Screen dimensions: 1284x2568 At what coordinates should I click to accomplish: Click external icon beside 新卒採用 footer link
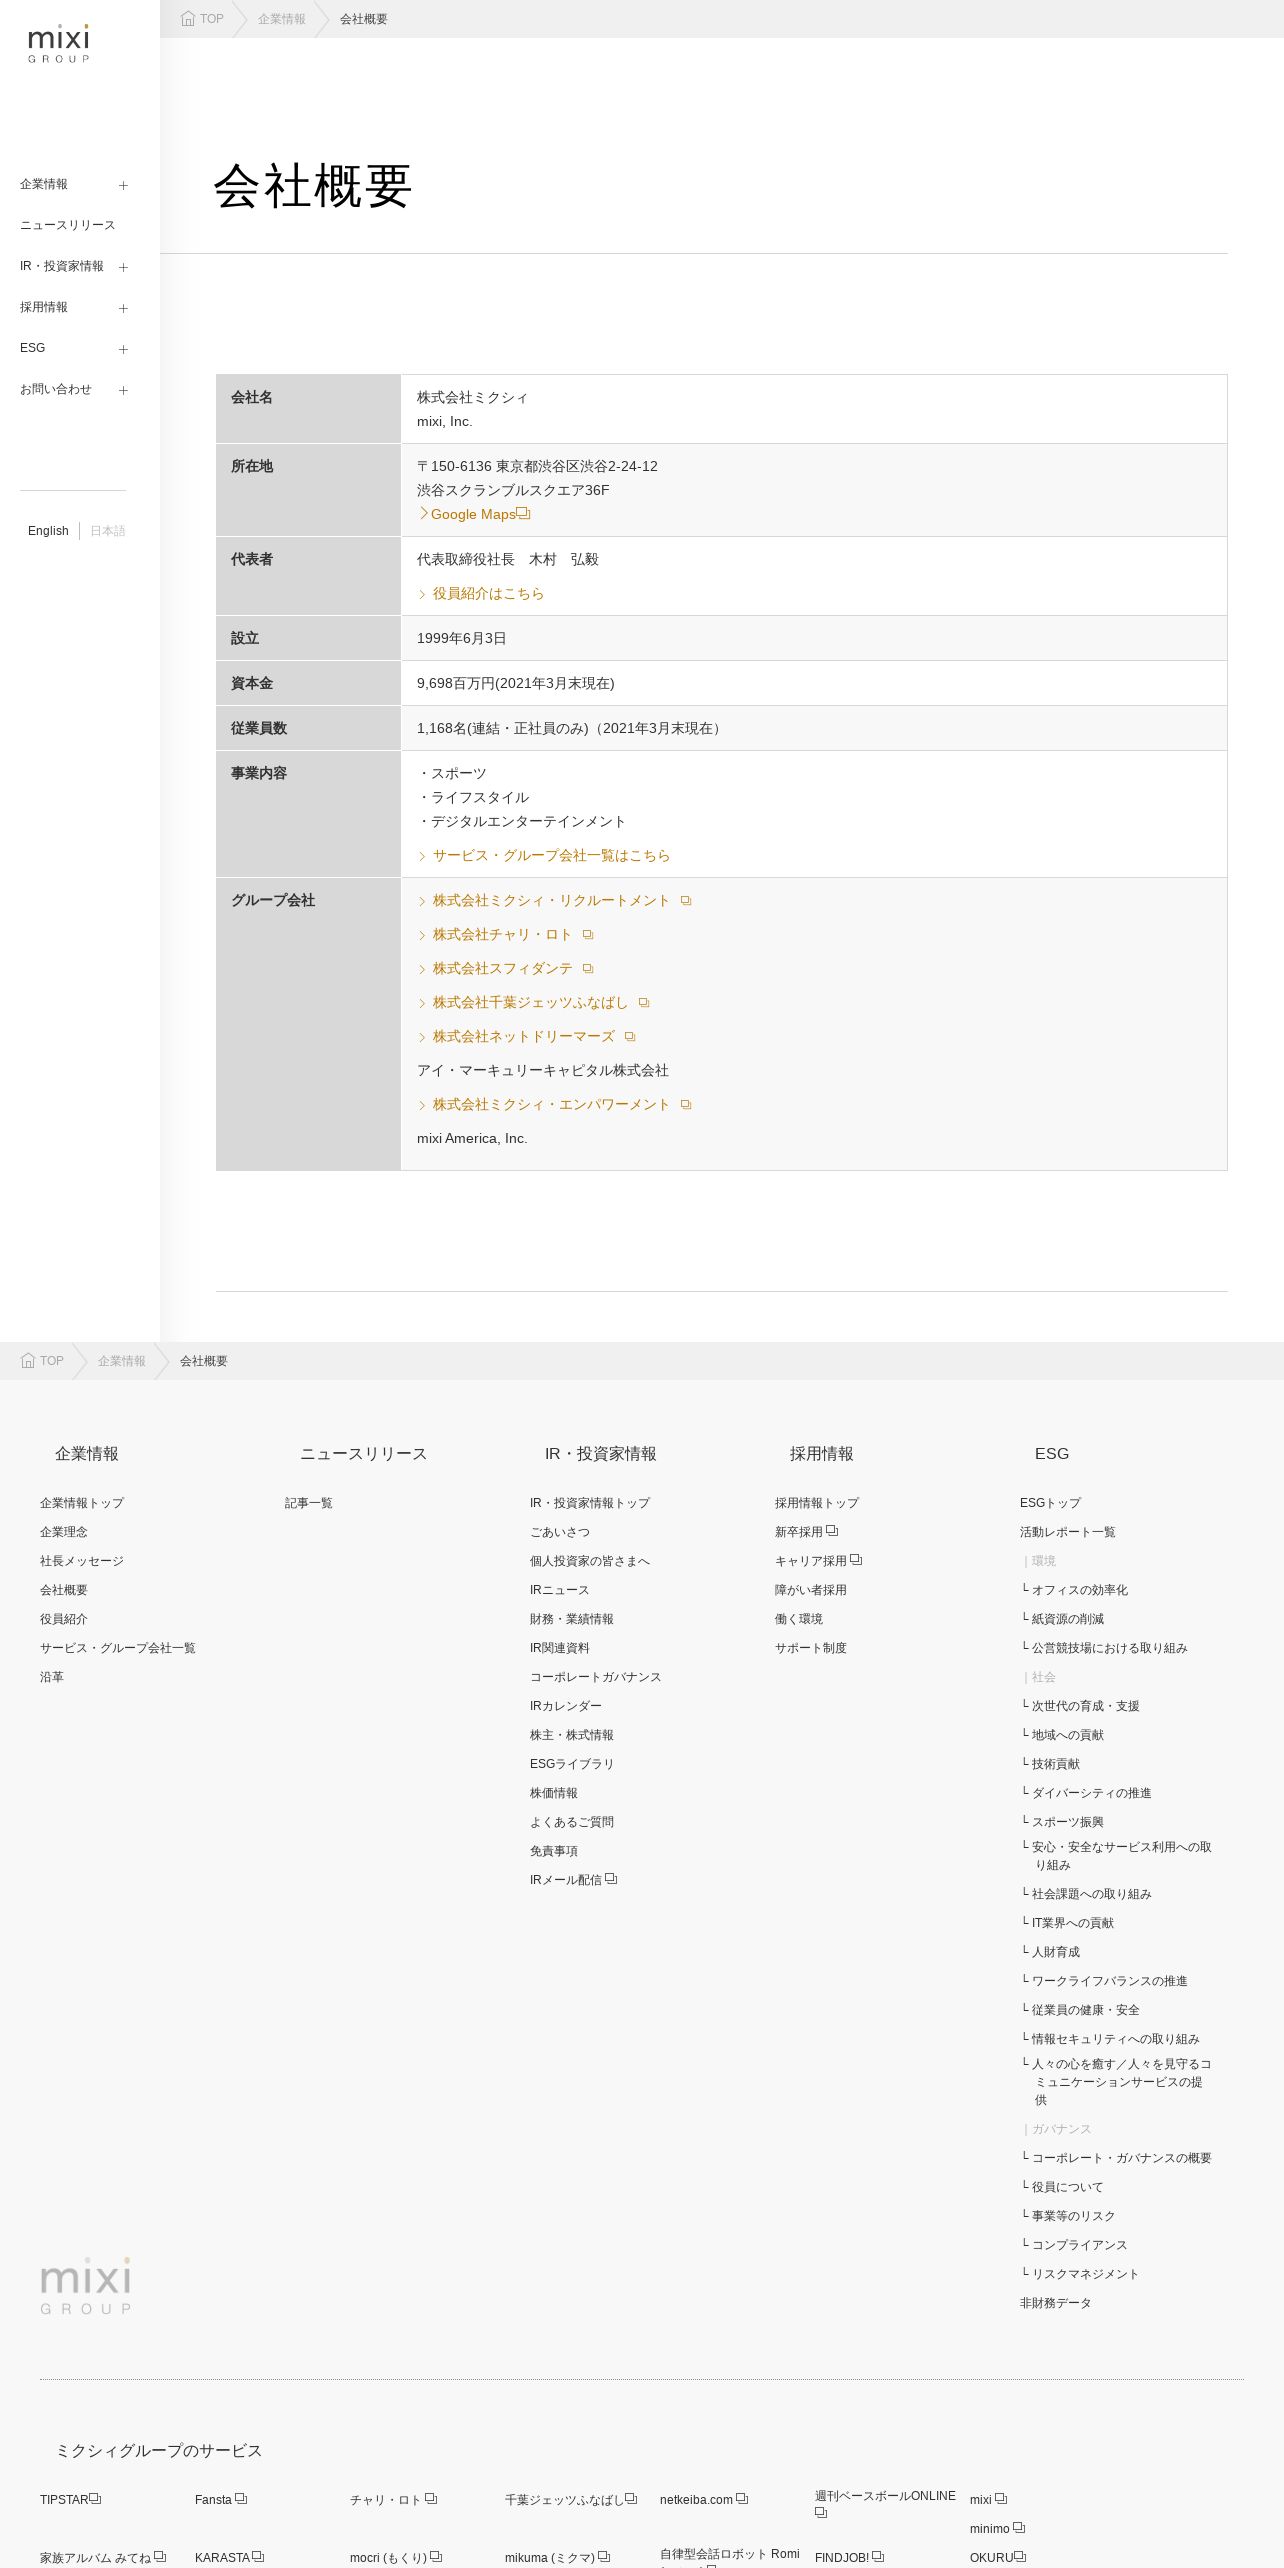click(x=832, y=1531)
